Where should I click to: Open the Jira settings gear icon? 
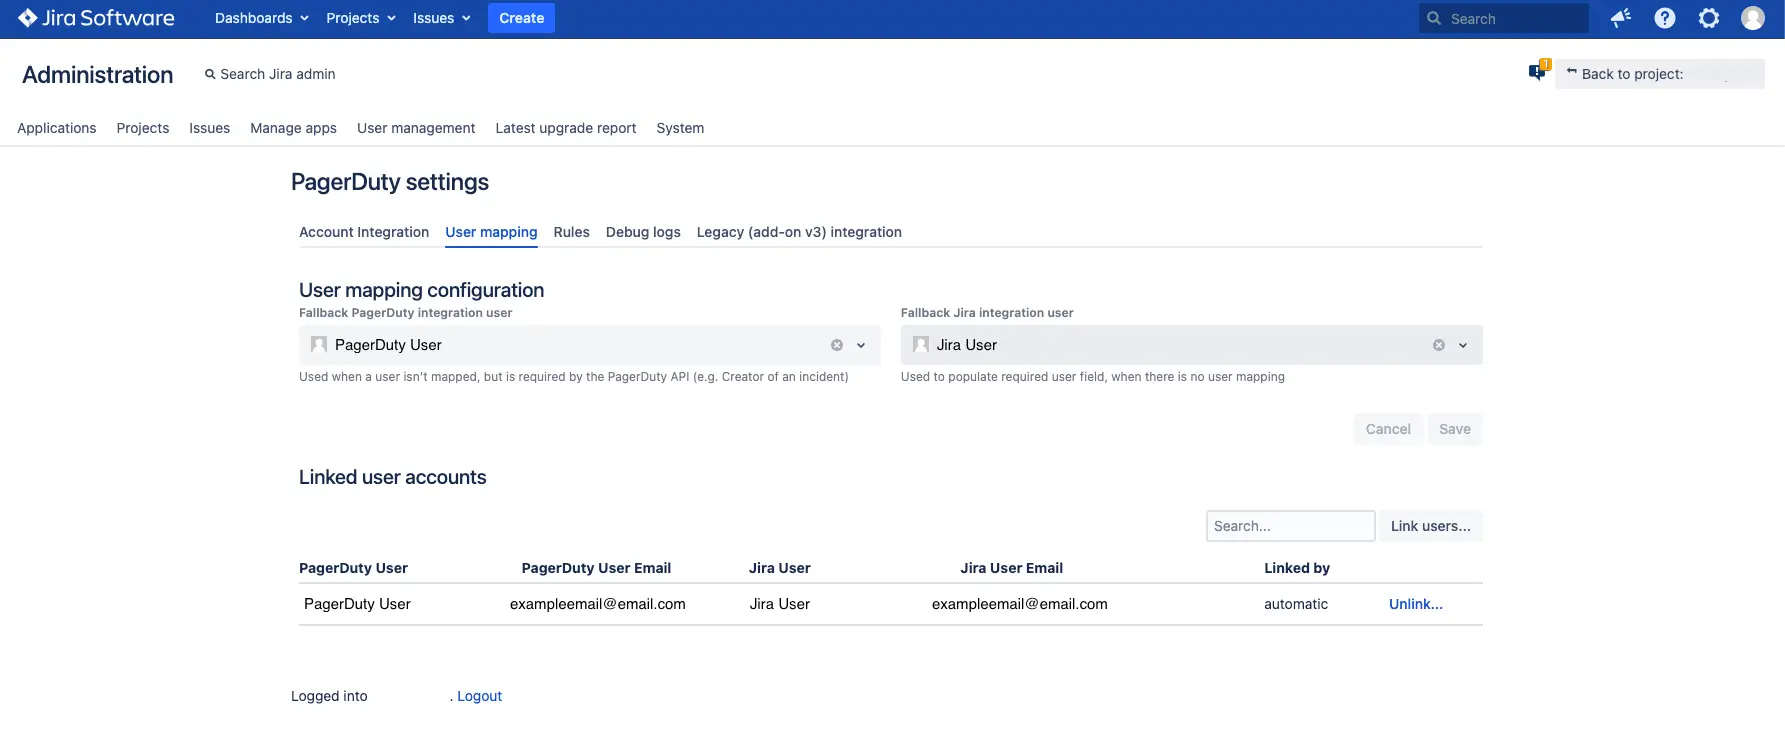click(1709, 18)
